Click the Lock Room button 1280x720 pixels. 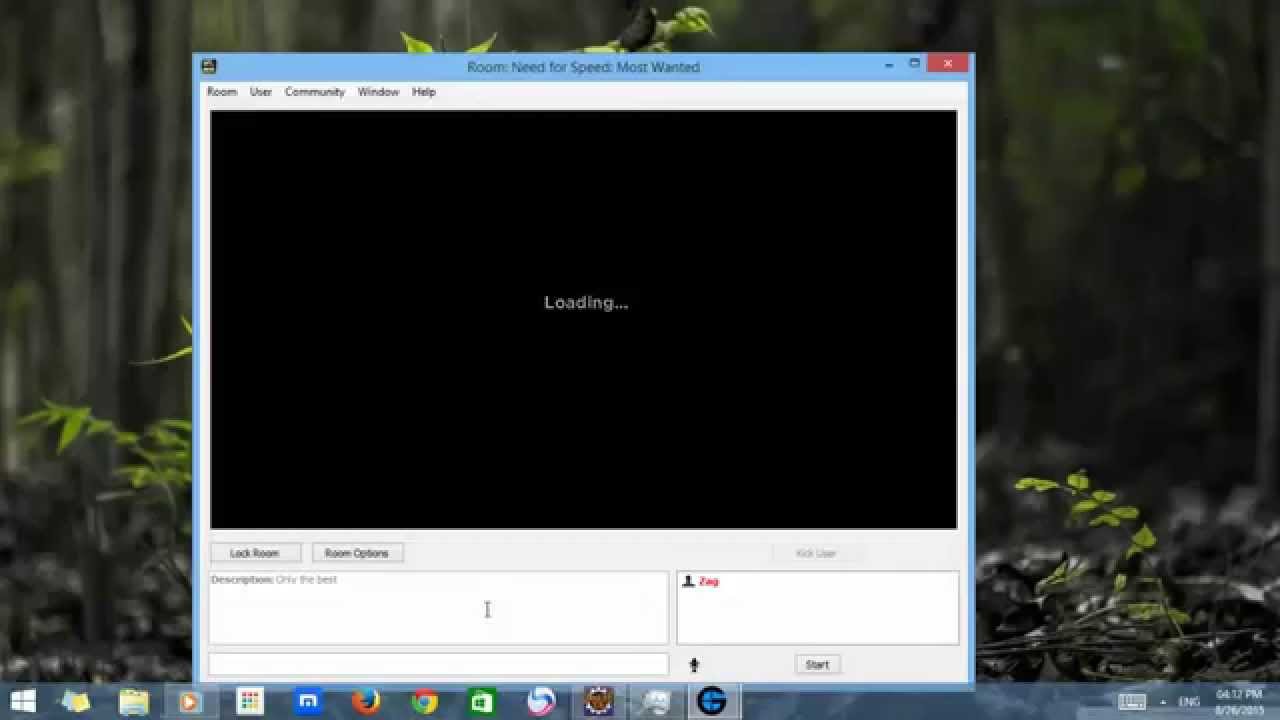[255, 553]
